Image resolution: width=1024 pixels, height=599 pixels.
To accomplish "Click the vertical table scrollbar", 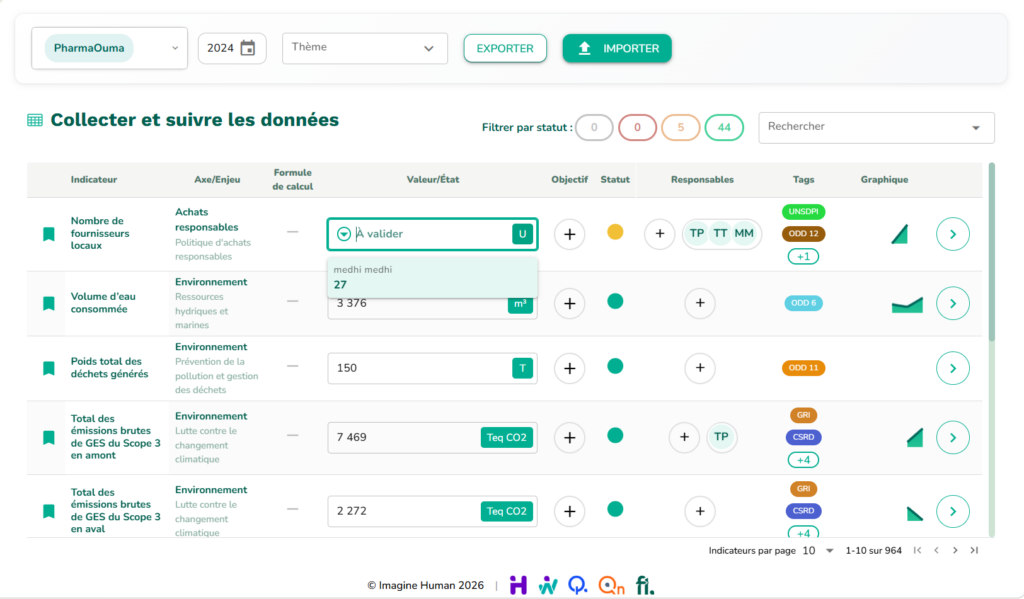I will coord(991,251).
